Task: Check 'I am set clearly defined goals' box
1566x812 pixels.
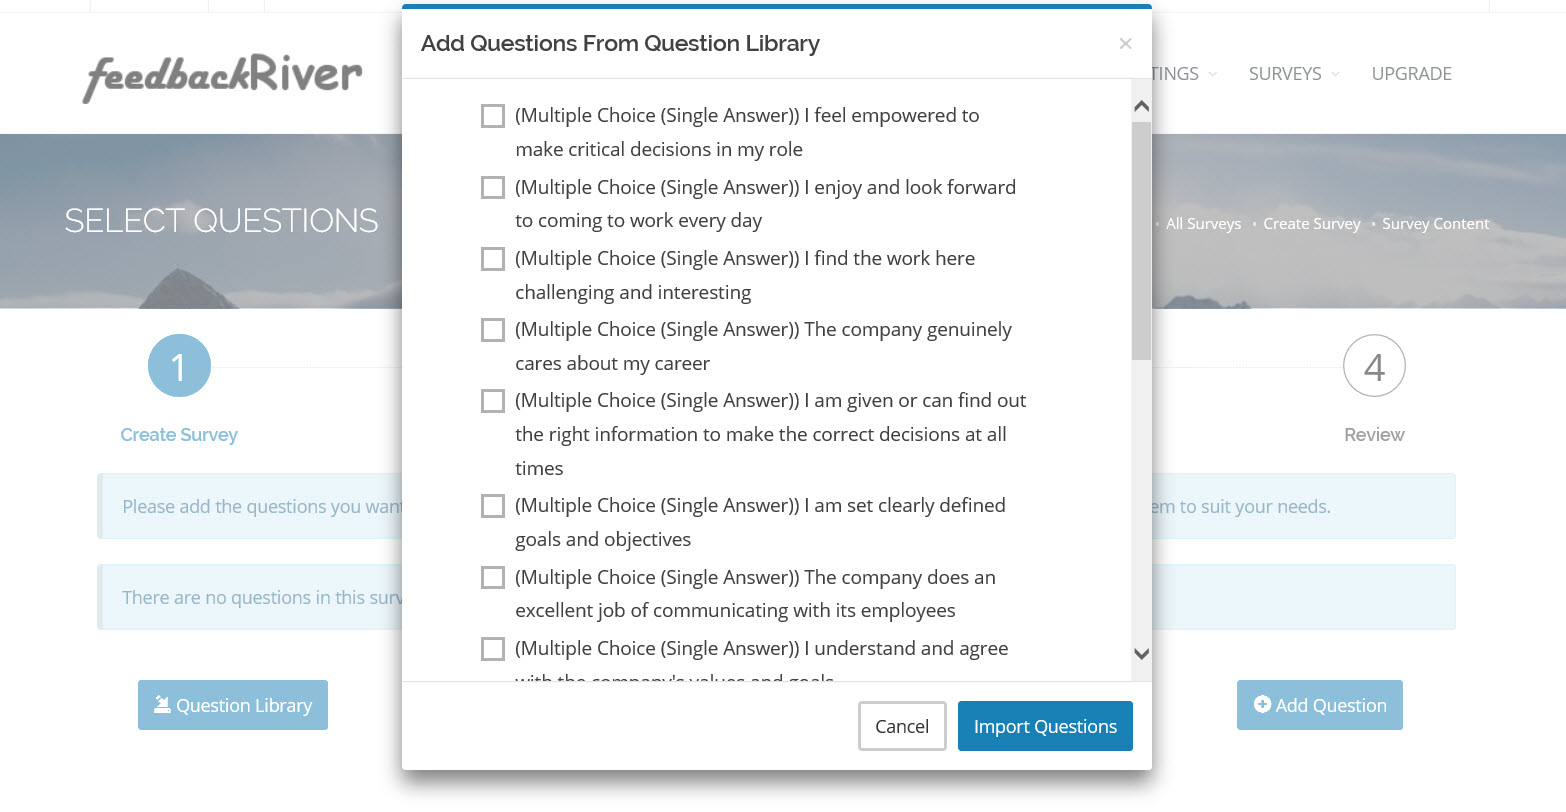Action: [493, 506]
